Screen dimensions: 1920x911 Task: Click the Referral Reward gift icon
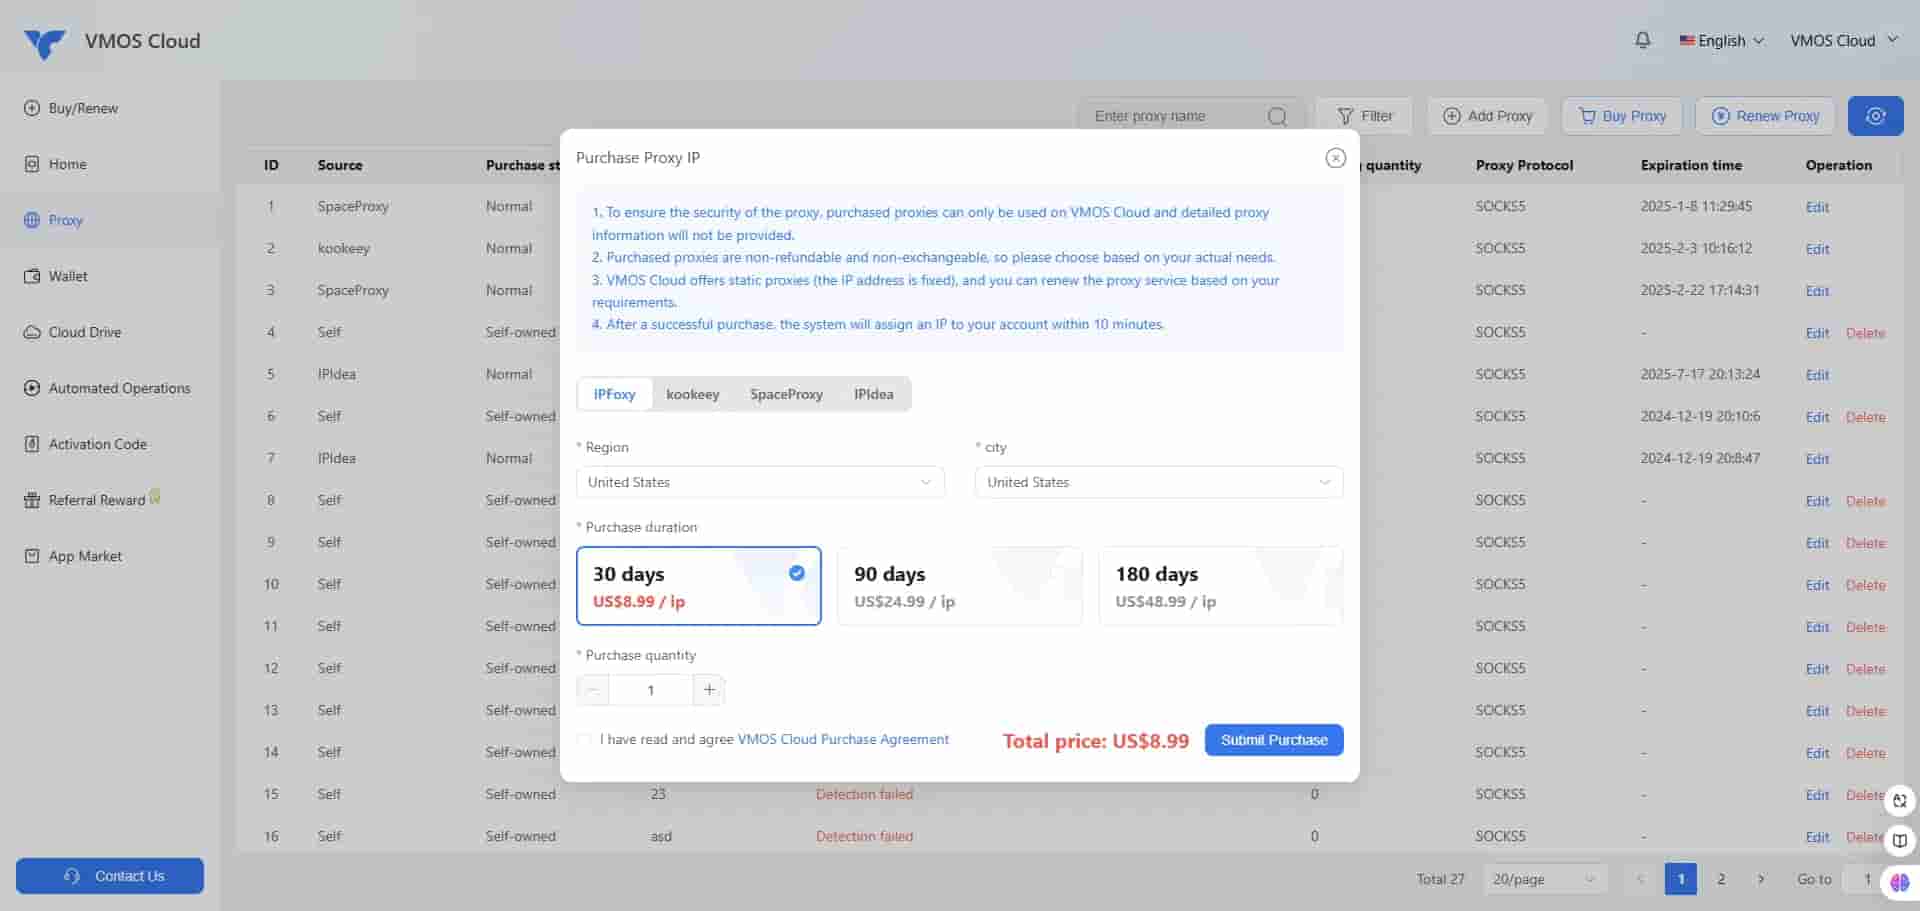(x=31, y=500)
